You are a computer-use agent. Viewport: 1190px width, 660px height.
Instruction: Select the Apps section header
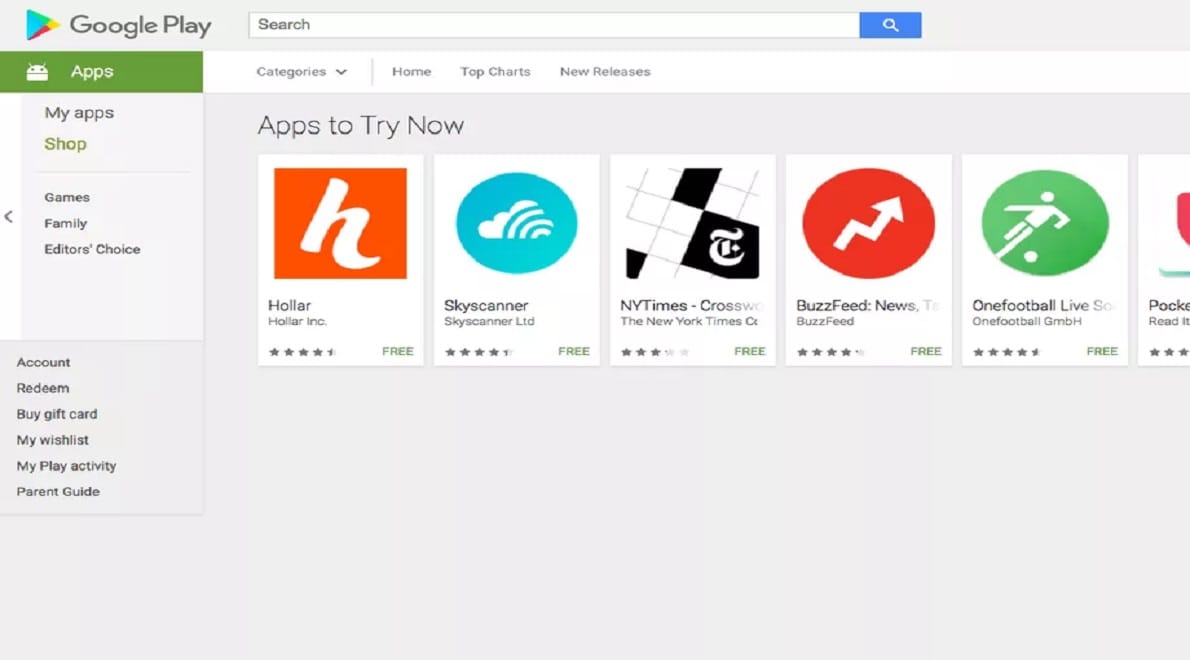click(x=102, y=72)
